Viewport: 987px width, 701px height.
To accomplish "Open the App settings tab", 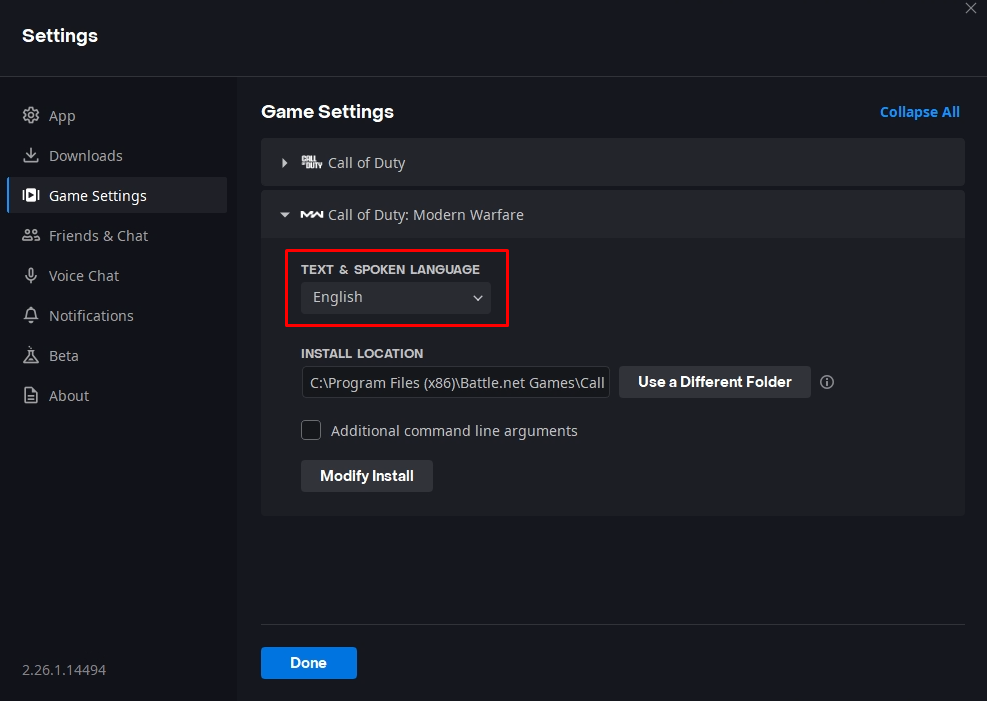I will [117, 116].
